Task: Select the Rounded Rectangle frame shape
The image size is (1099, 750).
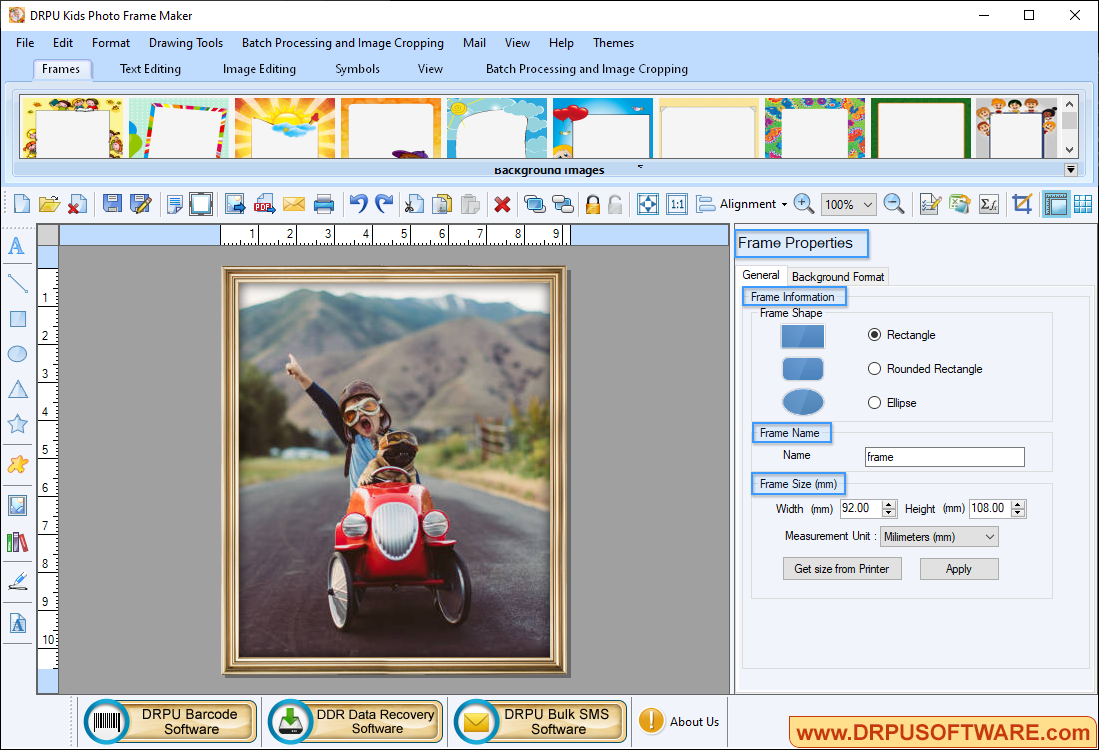Action: [x=874, y=368]
